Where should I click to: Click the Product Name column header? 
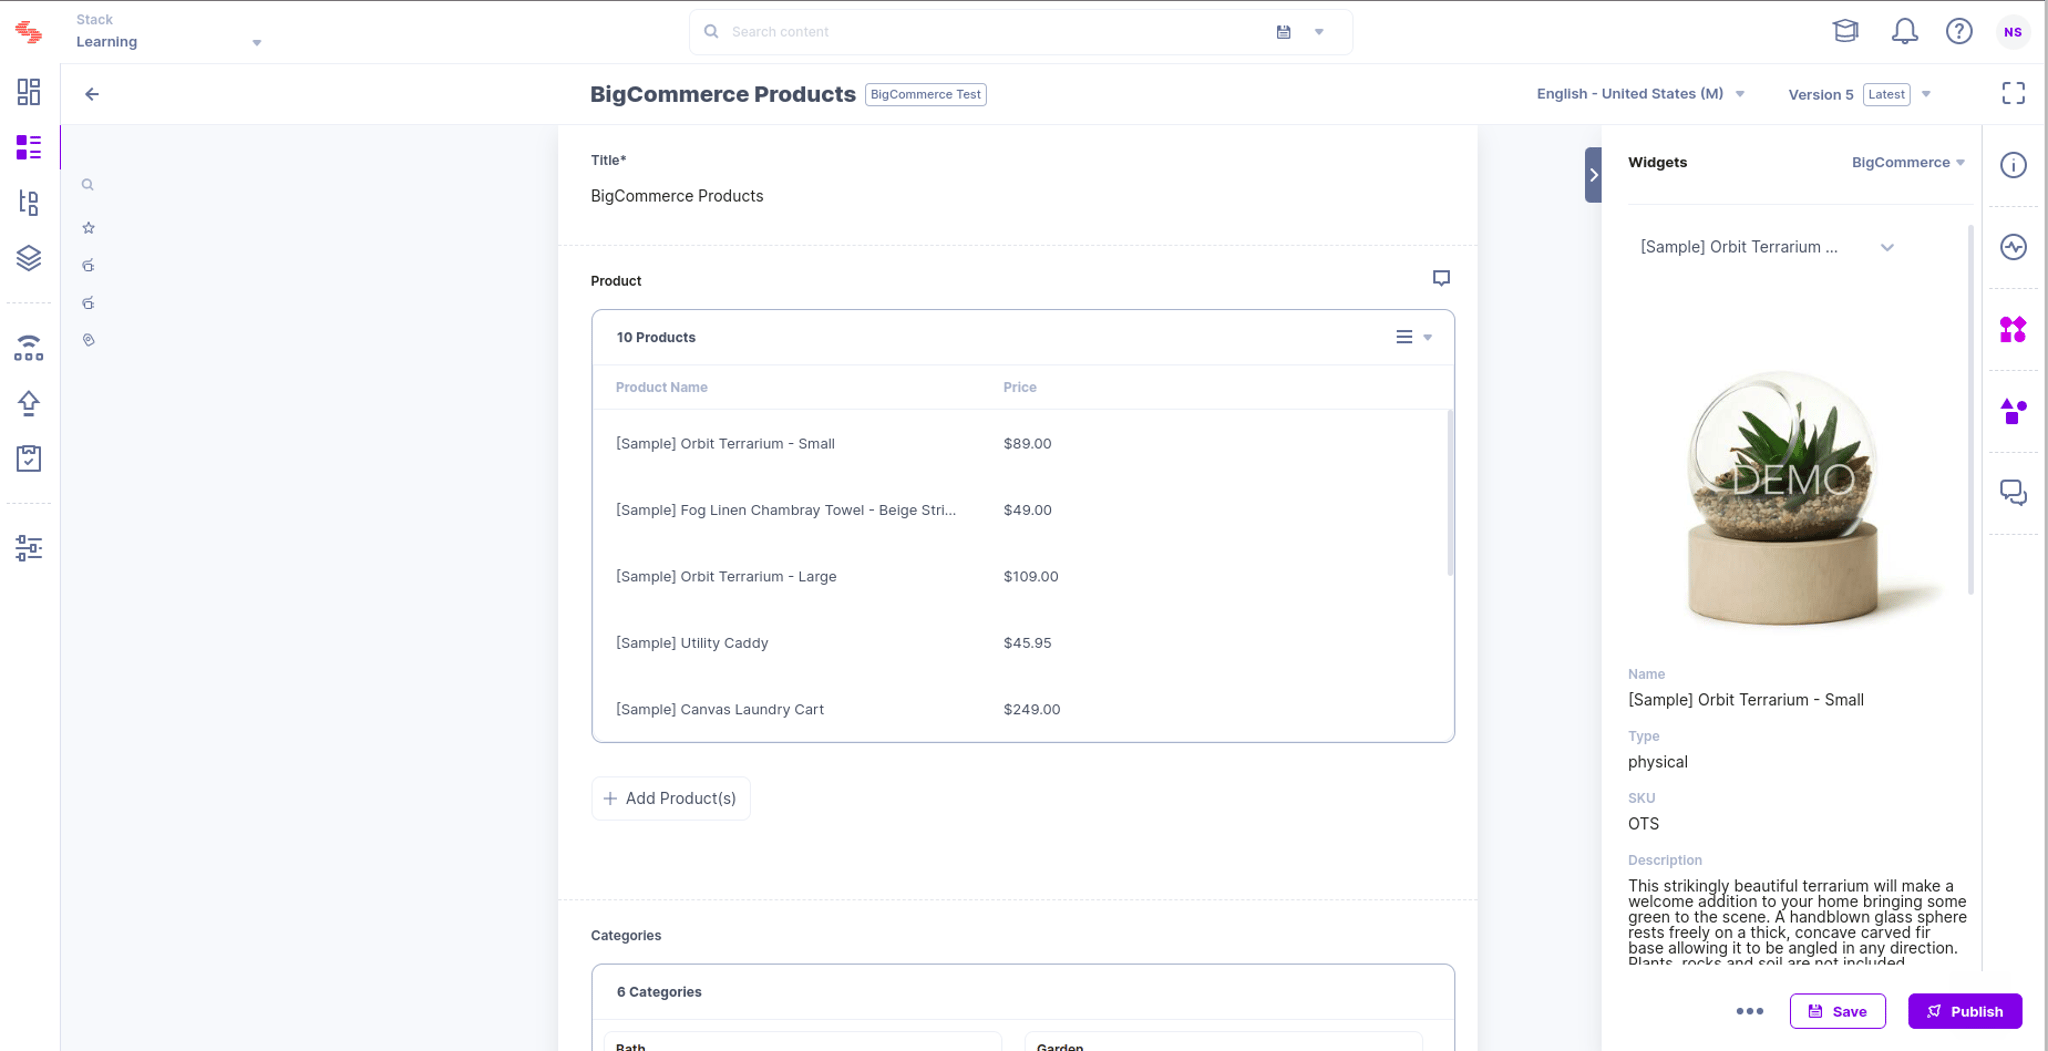click(x=661, y=387)
